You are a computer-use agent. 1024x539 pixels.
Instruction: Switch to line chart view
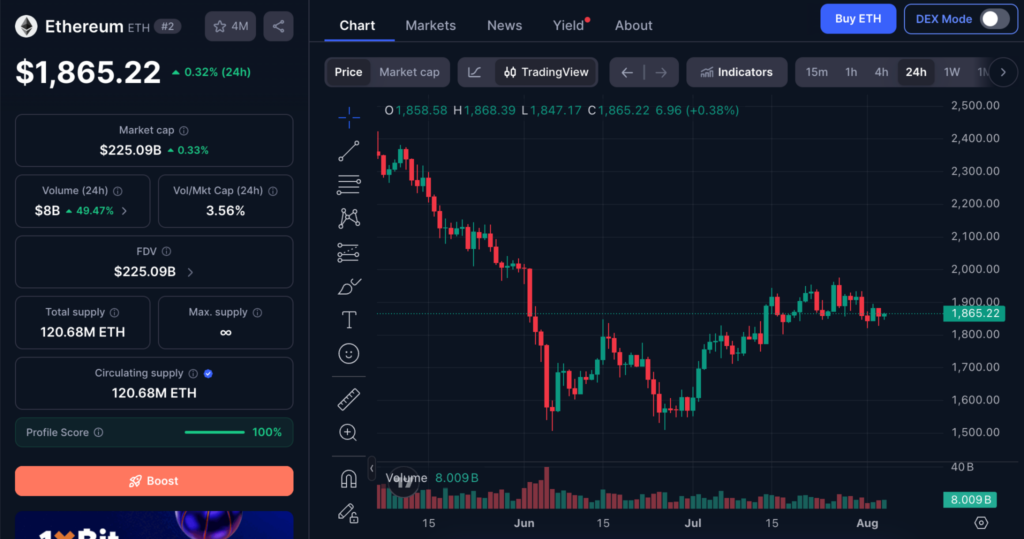(x=475, y=72)
